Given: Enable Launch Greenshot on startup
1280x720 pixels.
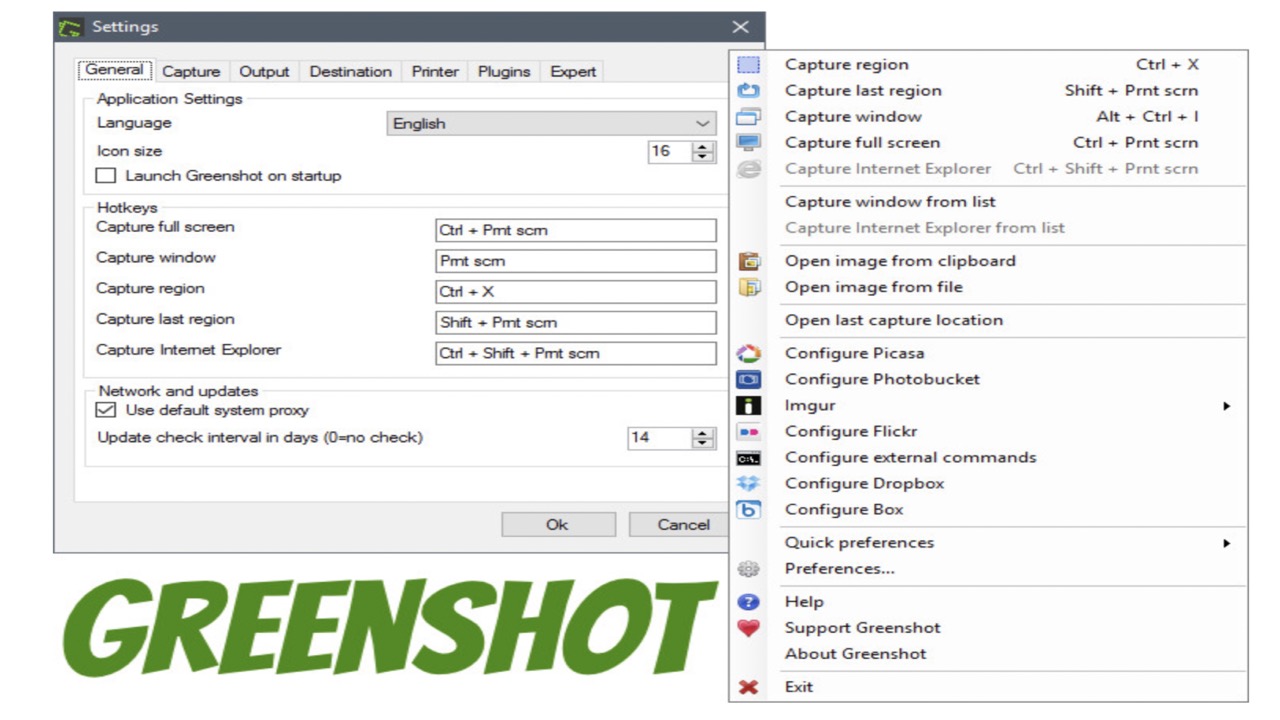Looking at the screenshot, I should [x=106, y=176].
